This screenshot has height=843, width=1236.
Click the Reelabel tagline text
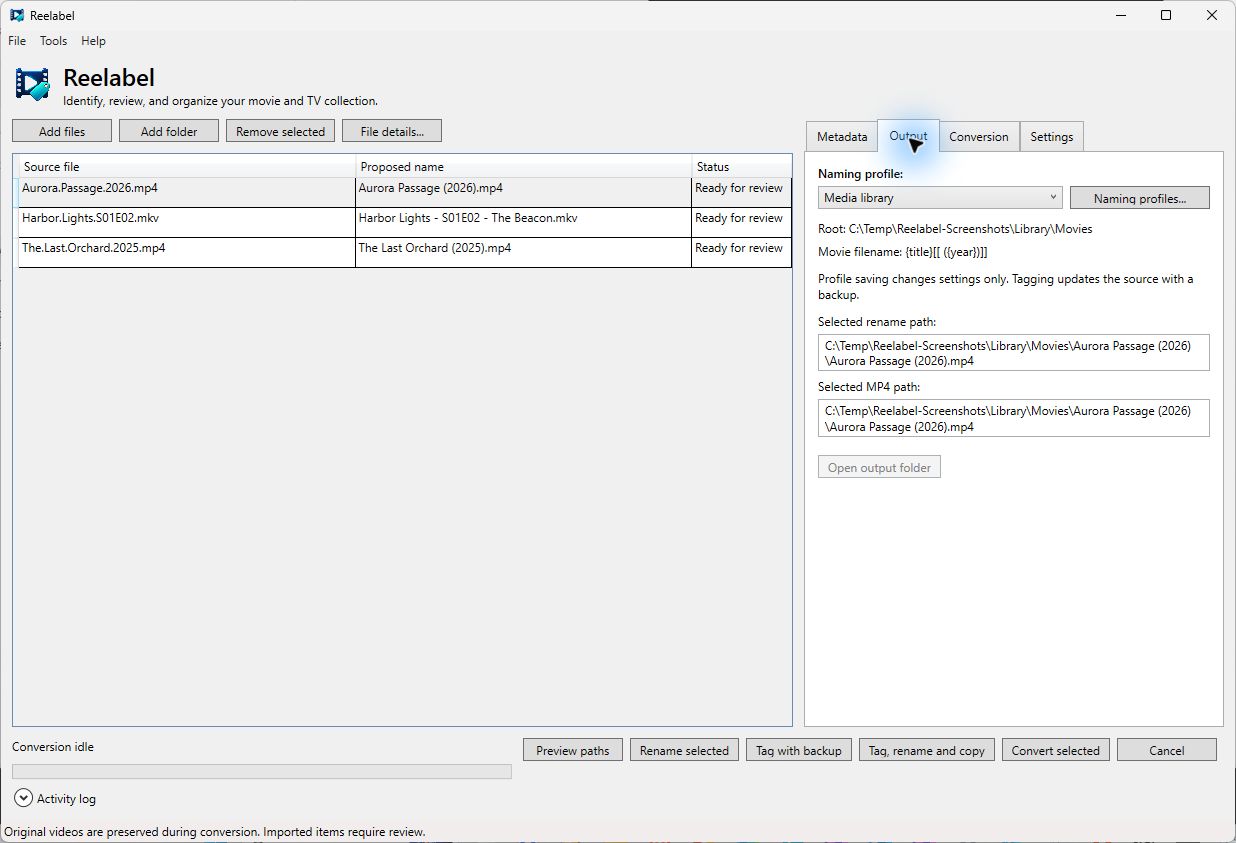tap(220, 101)
